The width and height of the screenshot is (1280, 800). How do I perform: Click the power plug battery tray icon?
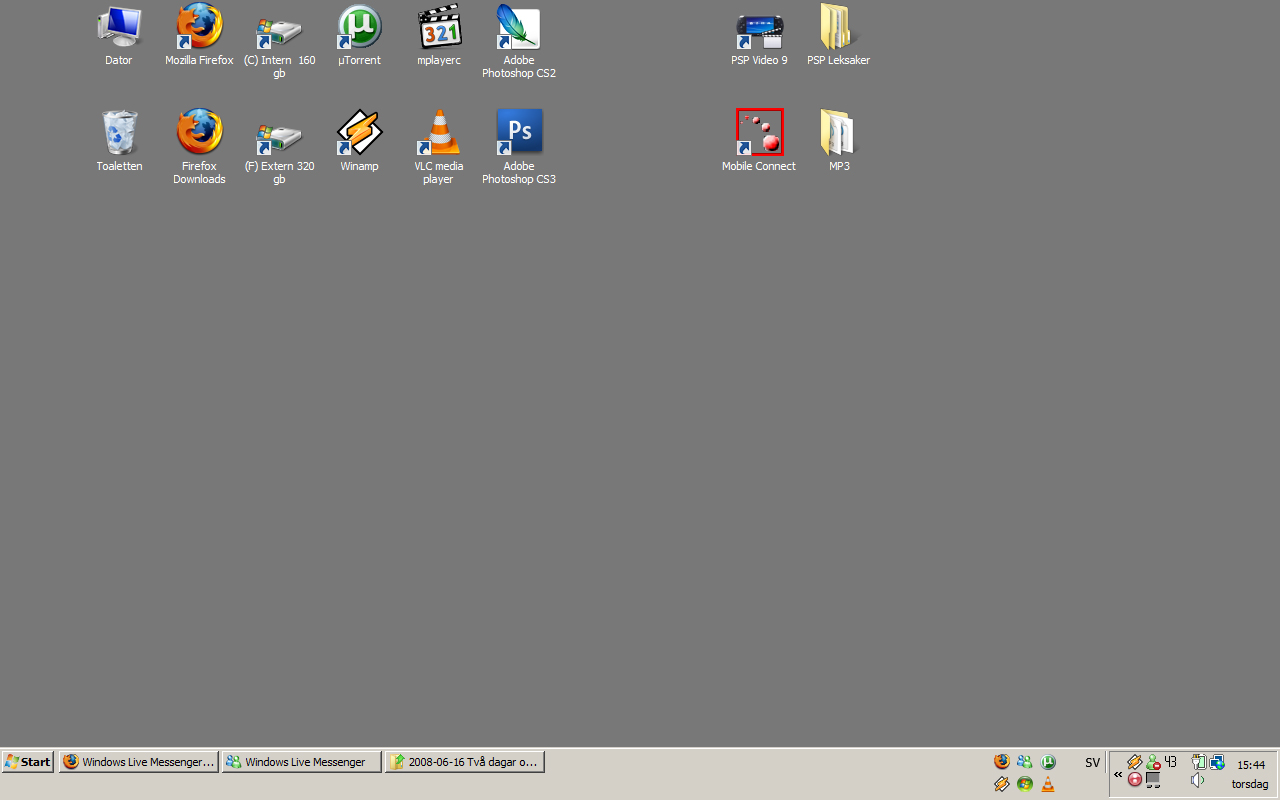point(1199,762)
